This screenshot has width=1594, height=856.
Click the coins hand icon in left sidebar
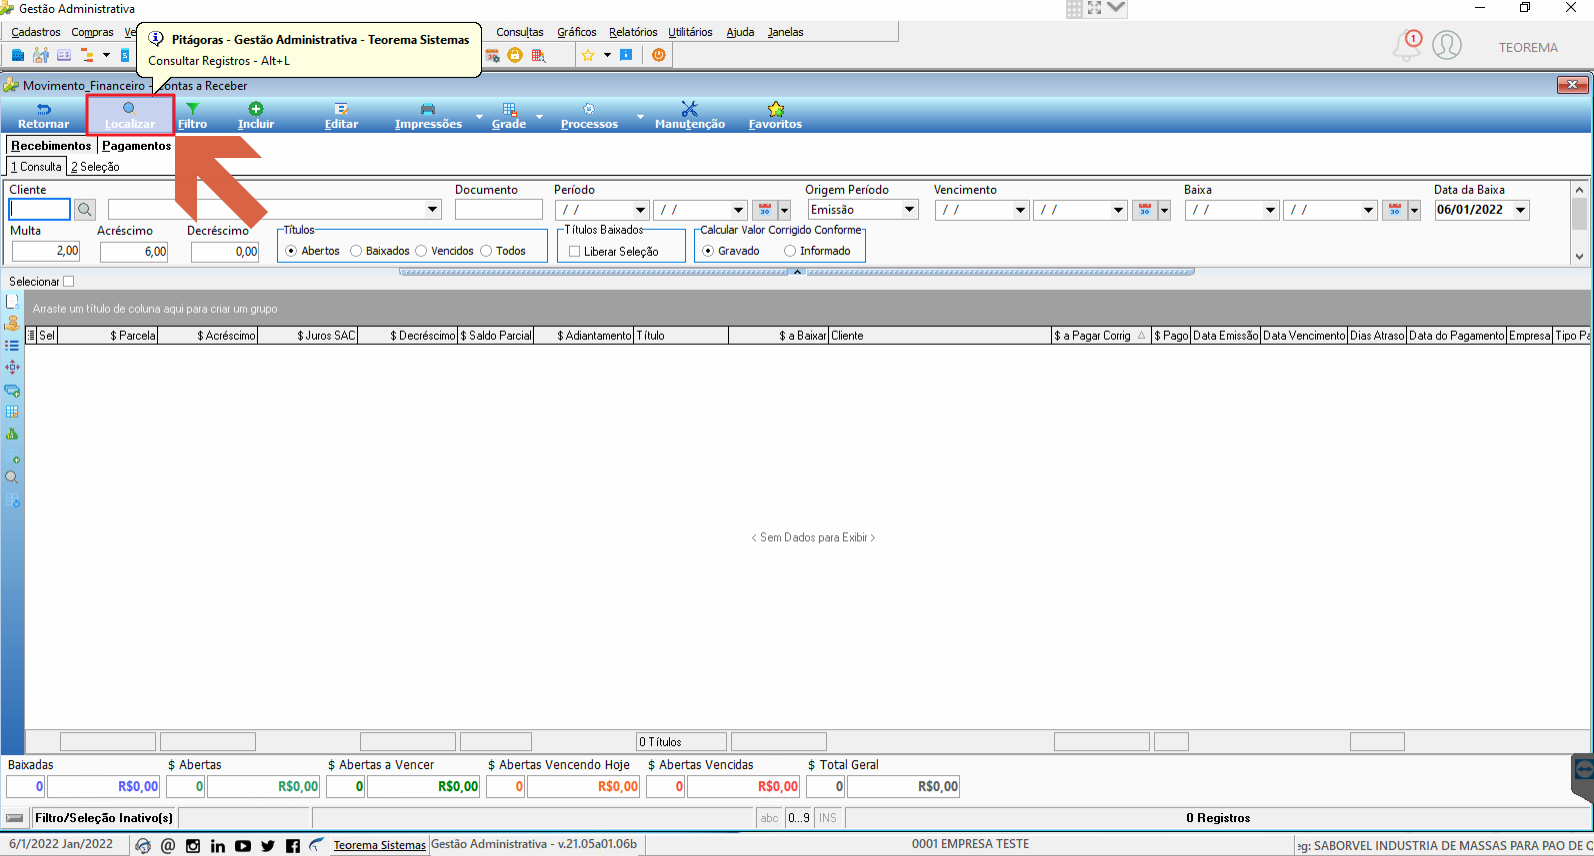(x=12, y=323)
